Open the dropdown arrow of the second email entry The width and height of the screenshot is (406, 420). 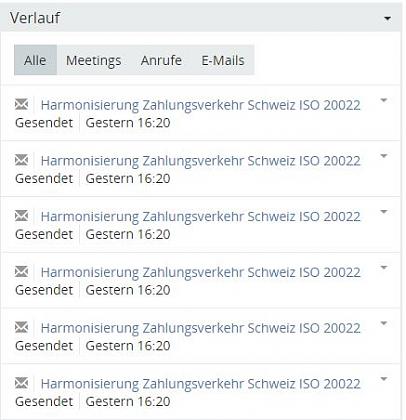pos(384,156)
